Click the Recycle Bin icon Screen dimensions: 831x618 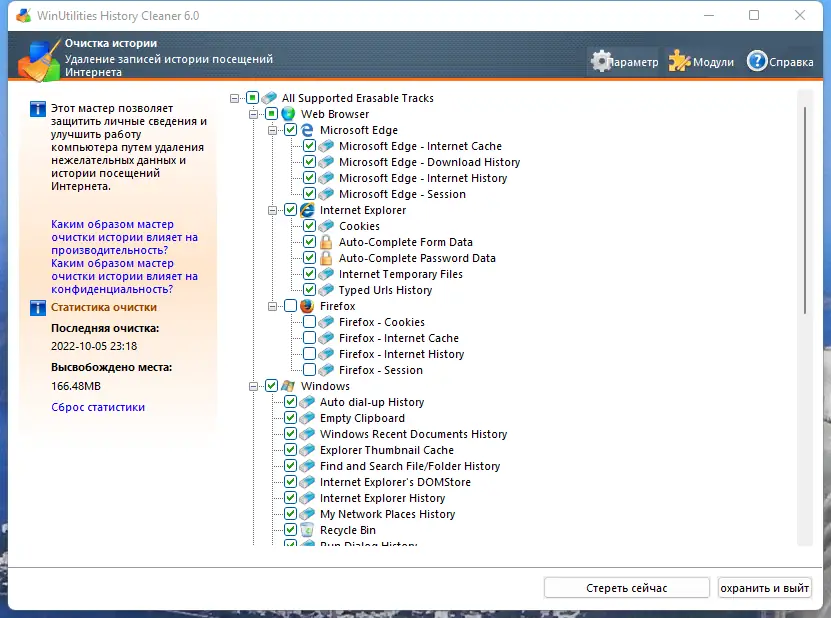point(307,529)
